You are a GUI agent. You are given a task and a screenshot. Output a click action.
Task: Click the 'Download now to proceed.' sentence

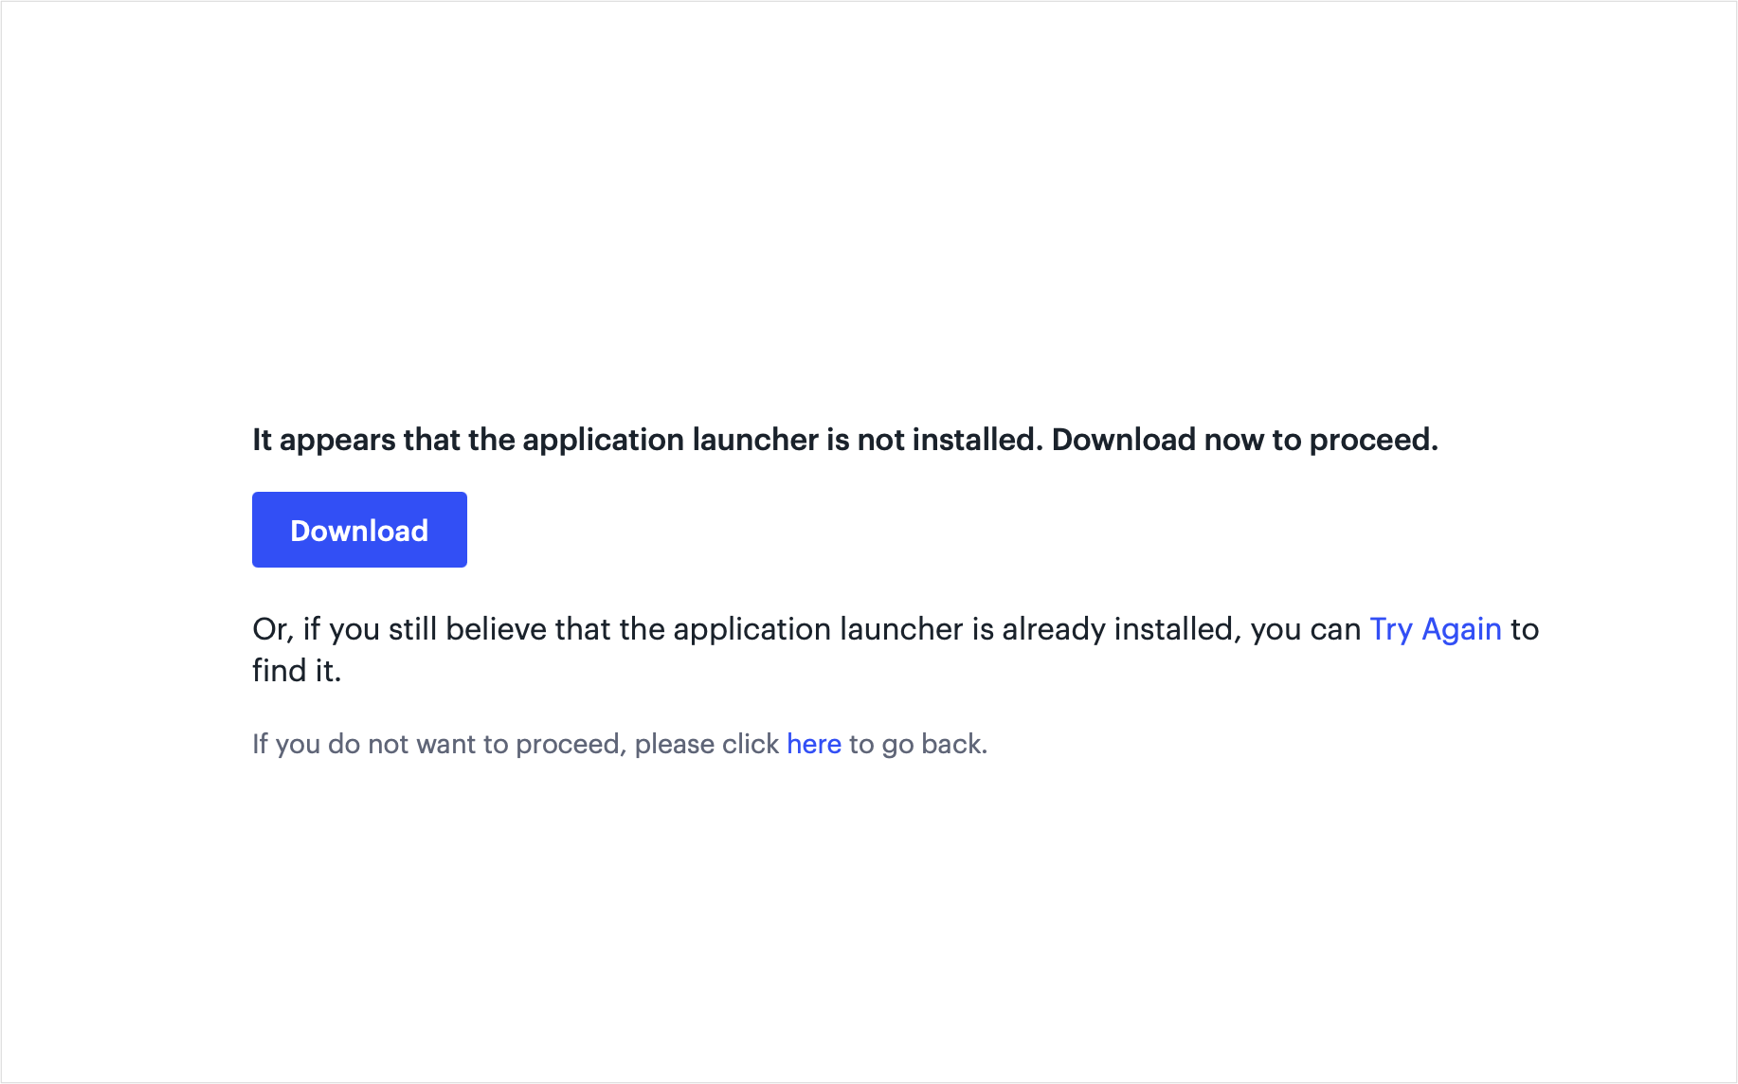tap(1244, 440)
